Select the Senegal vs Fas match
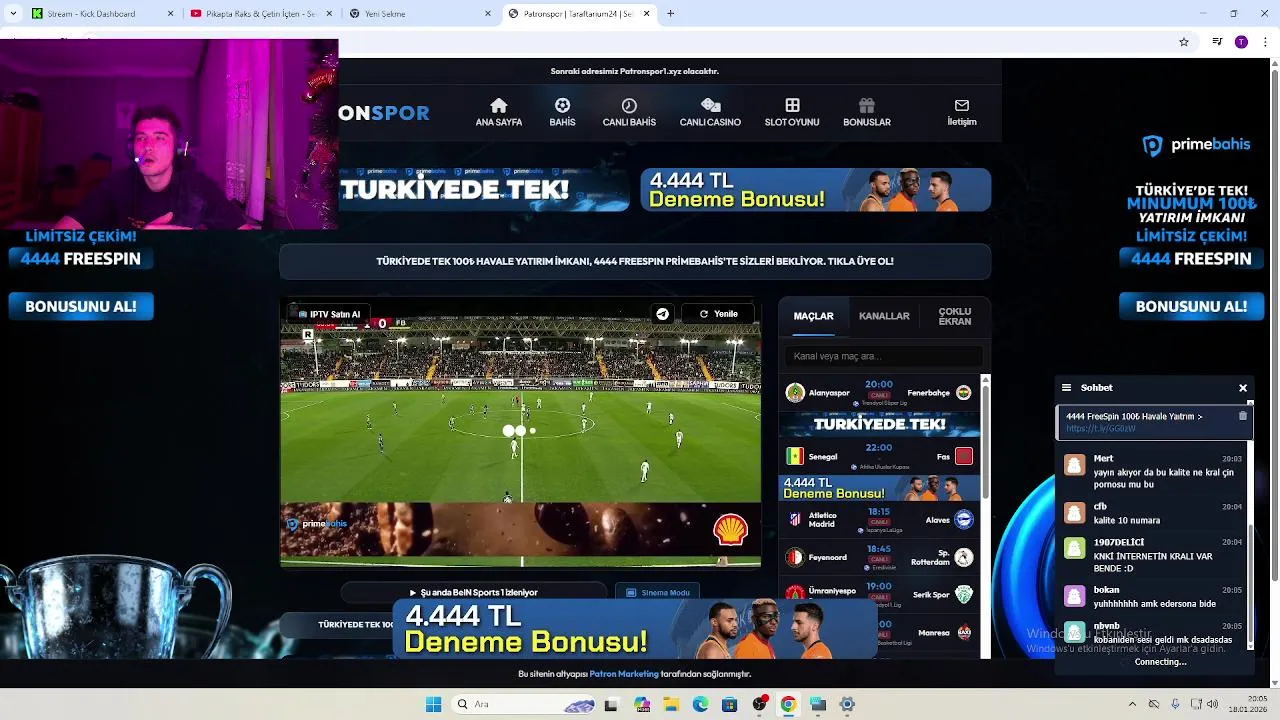The height and width of the screenshot is (720, 1280). 879,456
